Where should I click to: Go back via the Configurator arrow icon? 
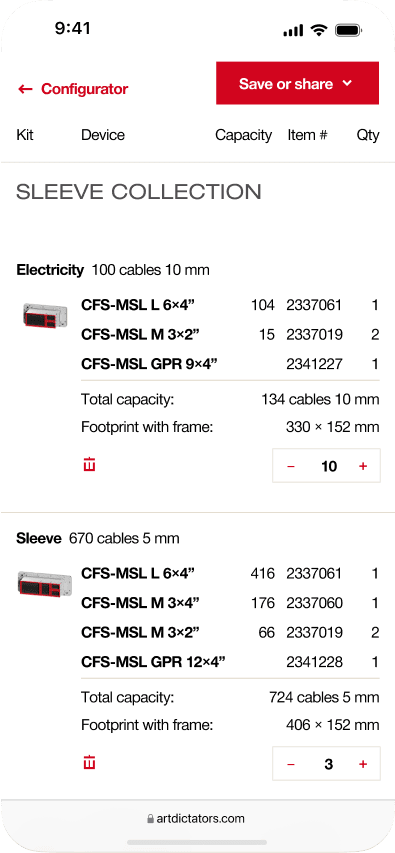tap(25, 89)
